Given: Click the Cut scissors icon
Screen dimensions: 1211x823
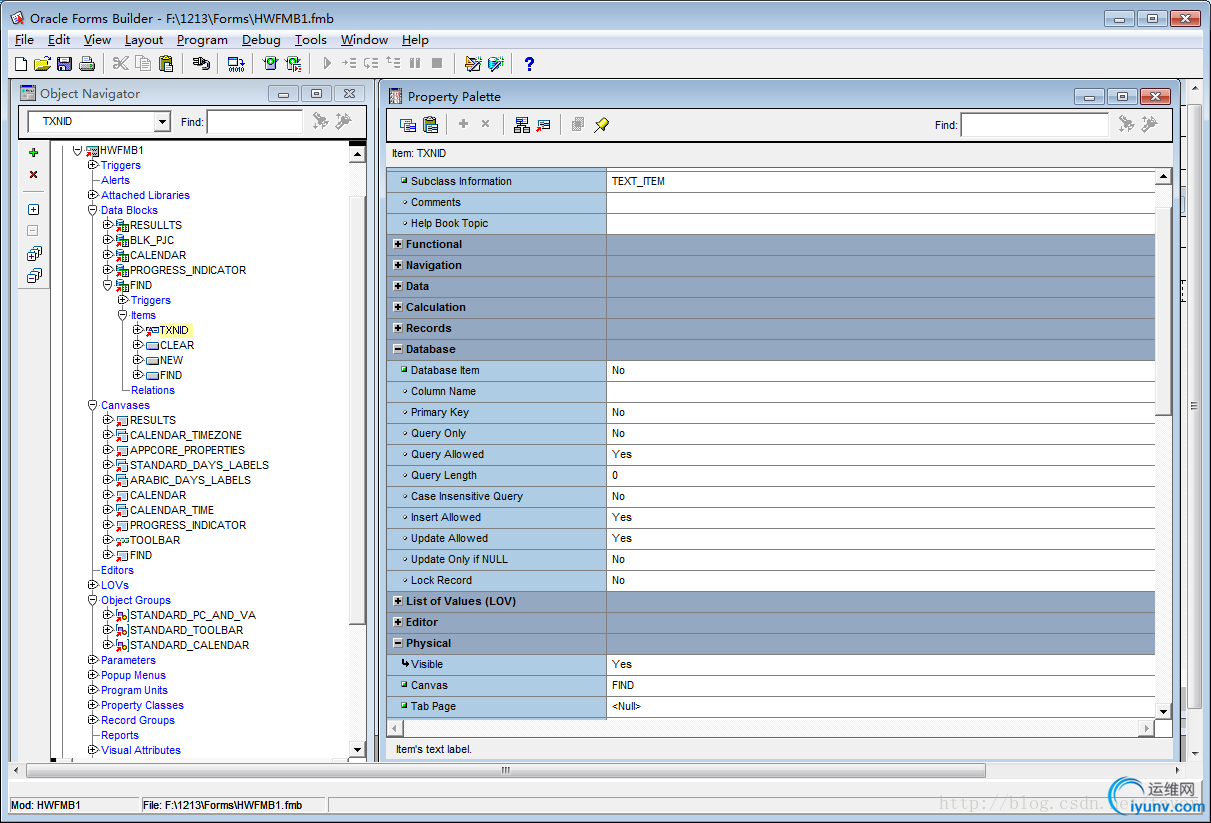Looking at the screenshot, I should click(121, 64).
